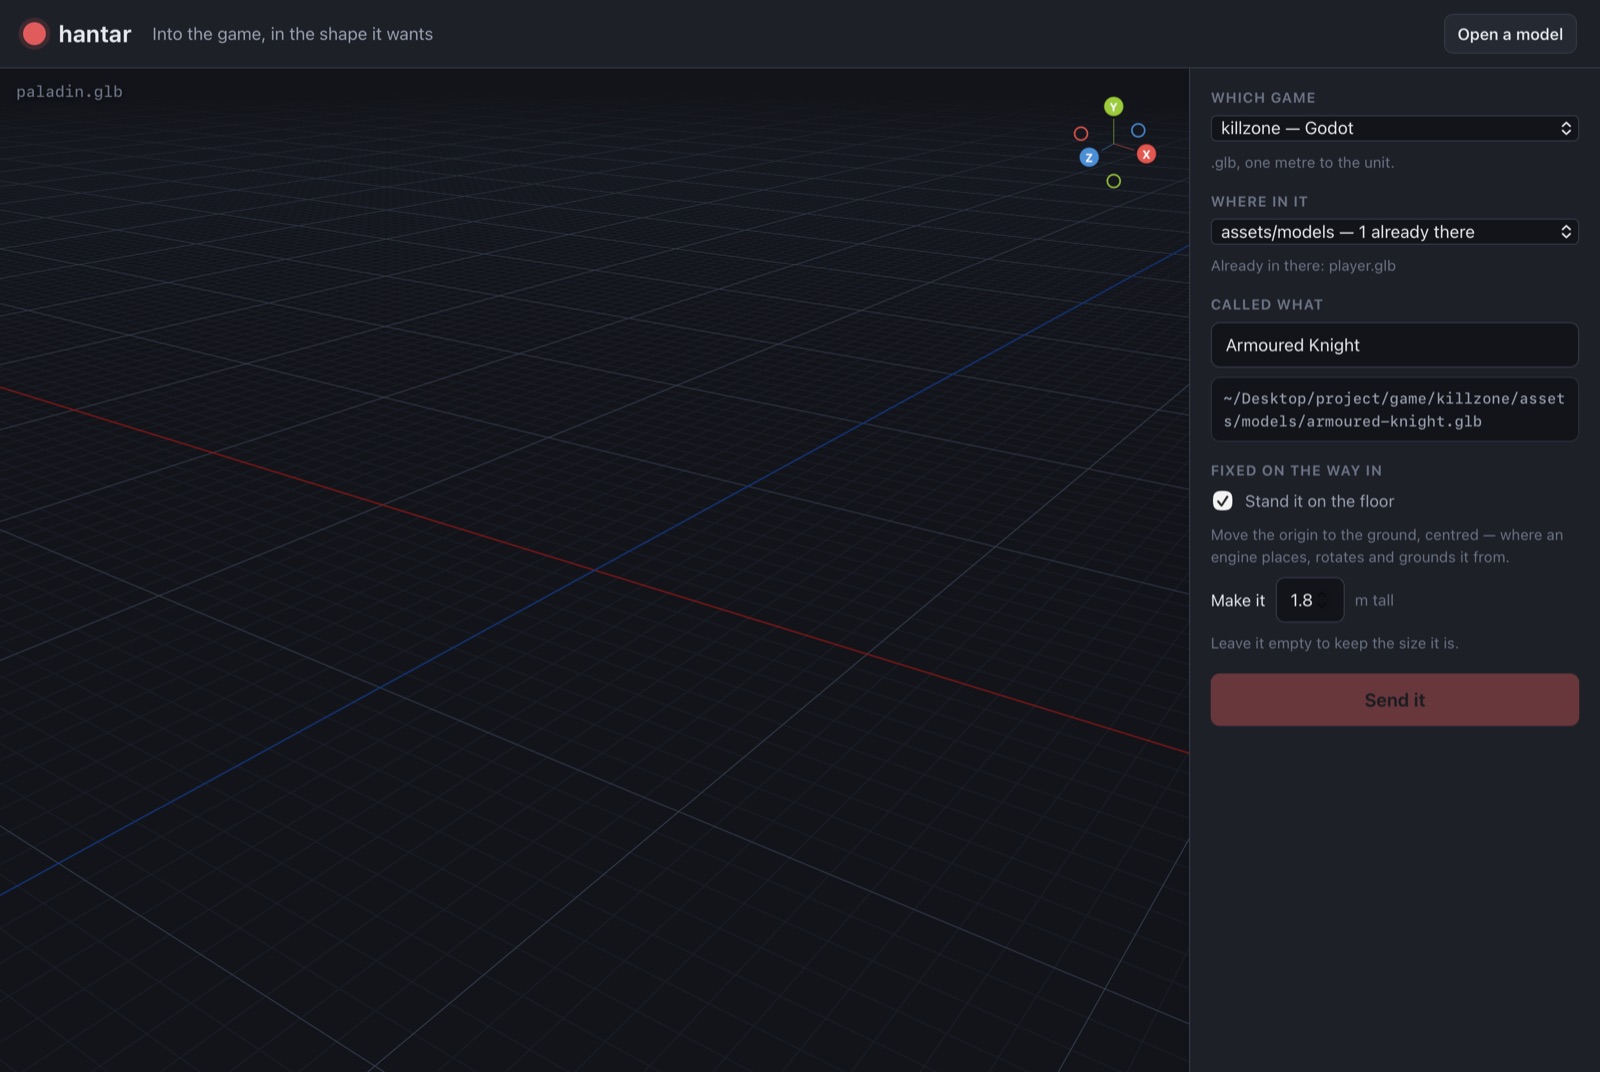1600x1072 pixels.
Task: Click the armoured-knight.glb destination path text
Action: click(1394, 410)
